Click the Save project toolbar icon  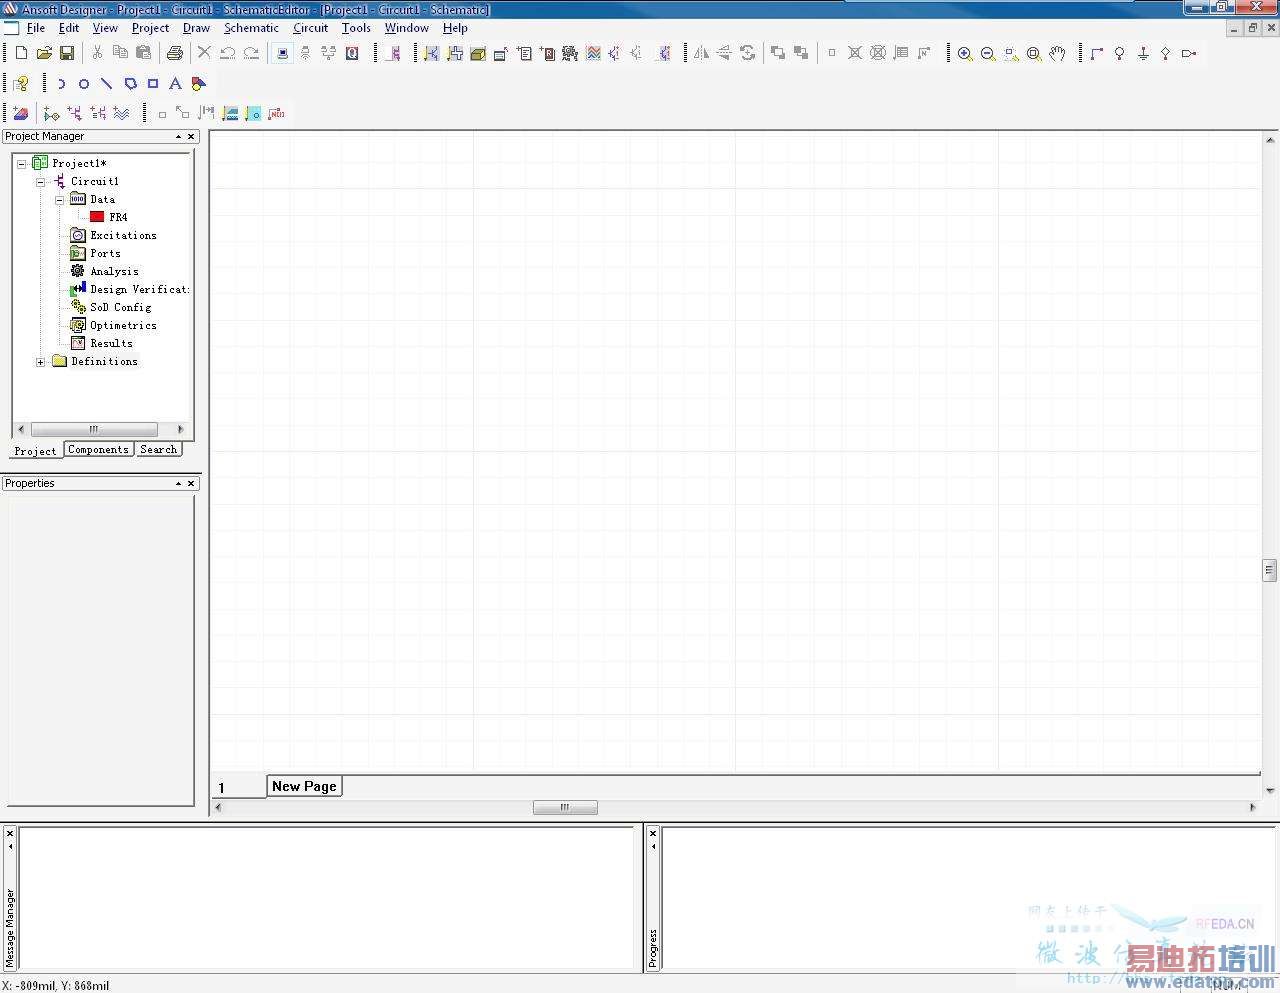tap(67, 53)
